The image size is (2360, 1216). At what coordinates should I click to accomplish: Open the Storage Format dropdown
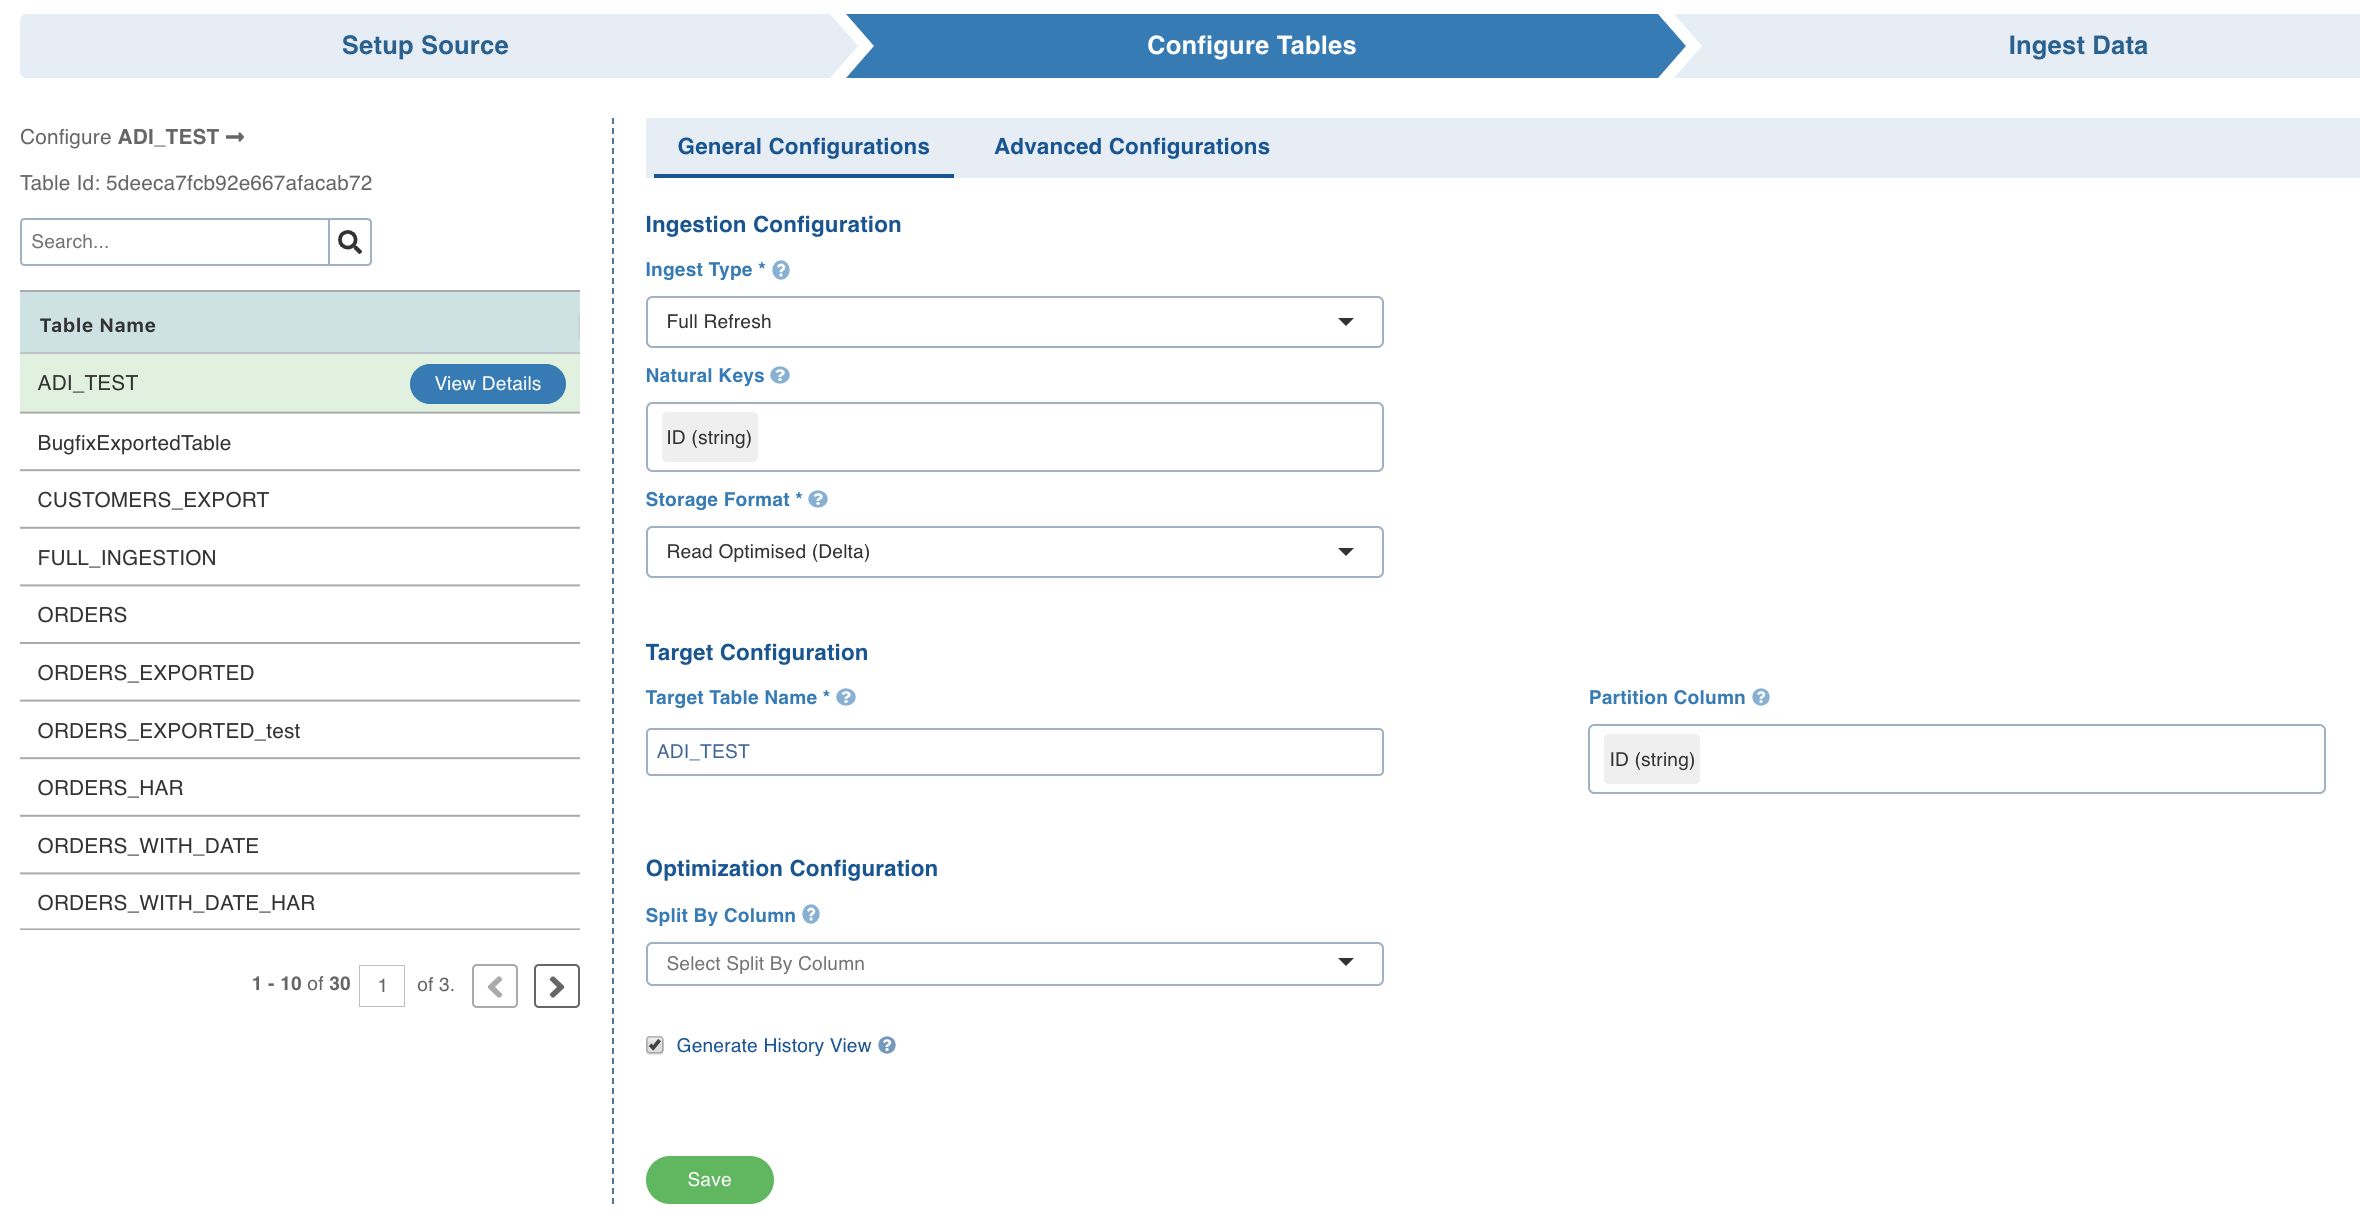[x=1014, y=552]
